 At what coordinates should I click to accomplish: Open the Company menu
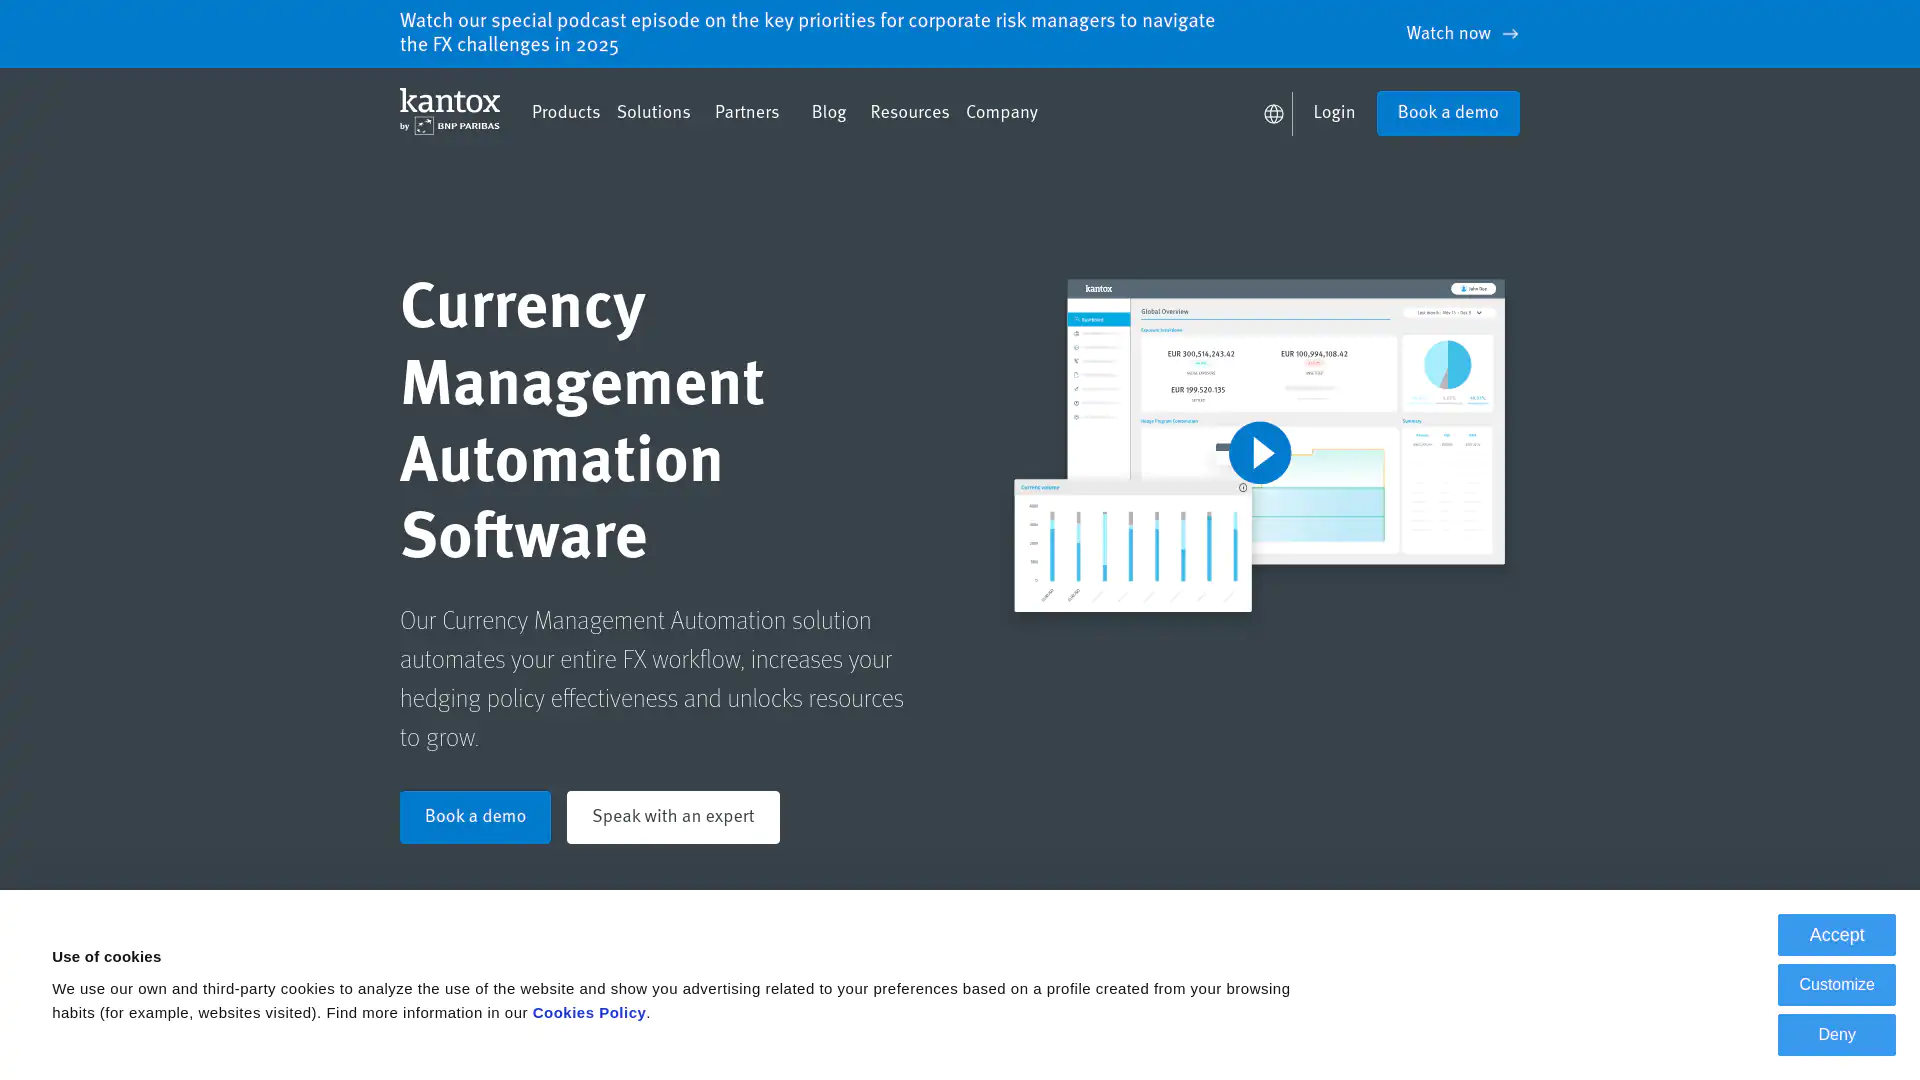pos(1001,113)
